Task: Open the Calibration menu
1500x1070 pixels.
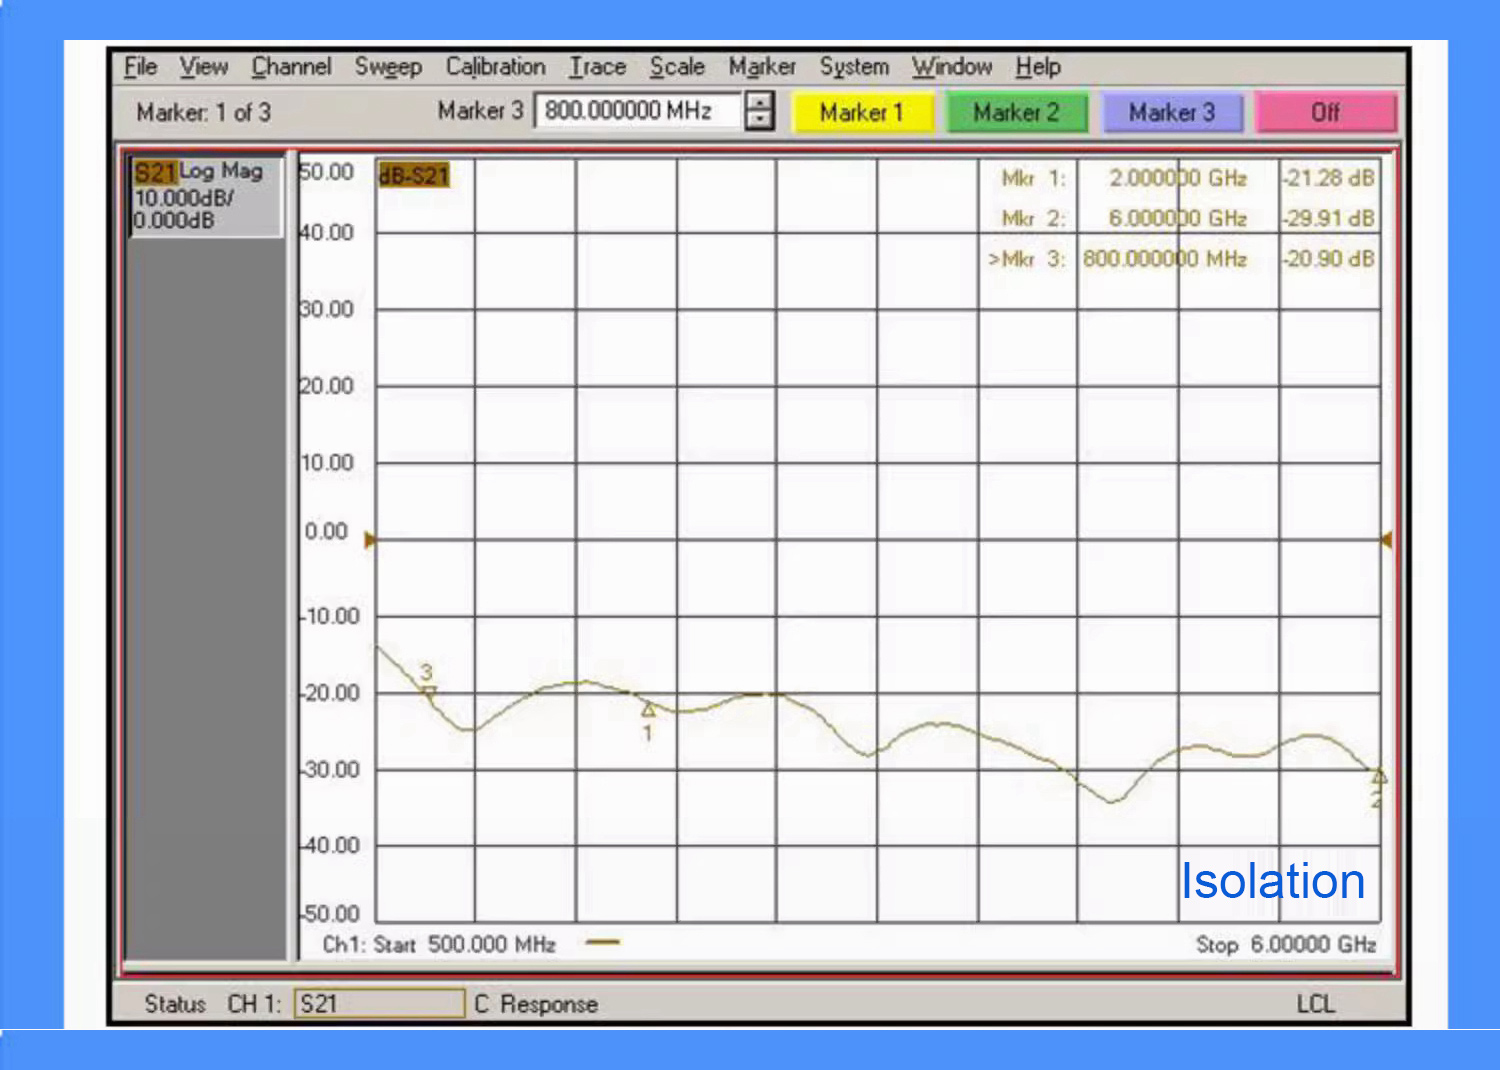Action: pyautogui.click(x=495, y=67)
